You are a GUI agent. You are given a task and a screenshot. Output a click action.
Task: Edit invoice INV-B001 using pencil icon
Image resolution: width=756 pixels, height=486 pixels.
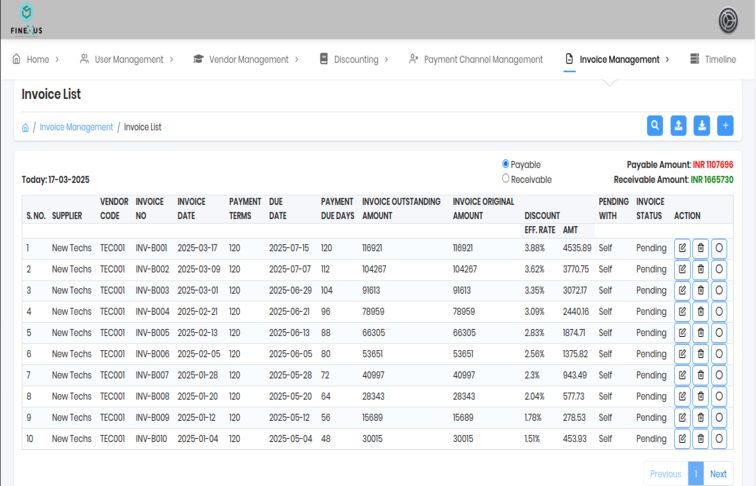click(x=682, y=248)
